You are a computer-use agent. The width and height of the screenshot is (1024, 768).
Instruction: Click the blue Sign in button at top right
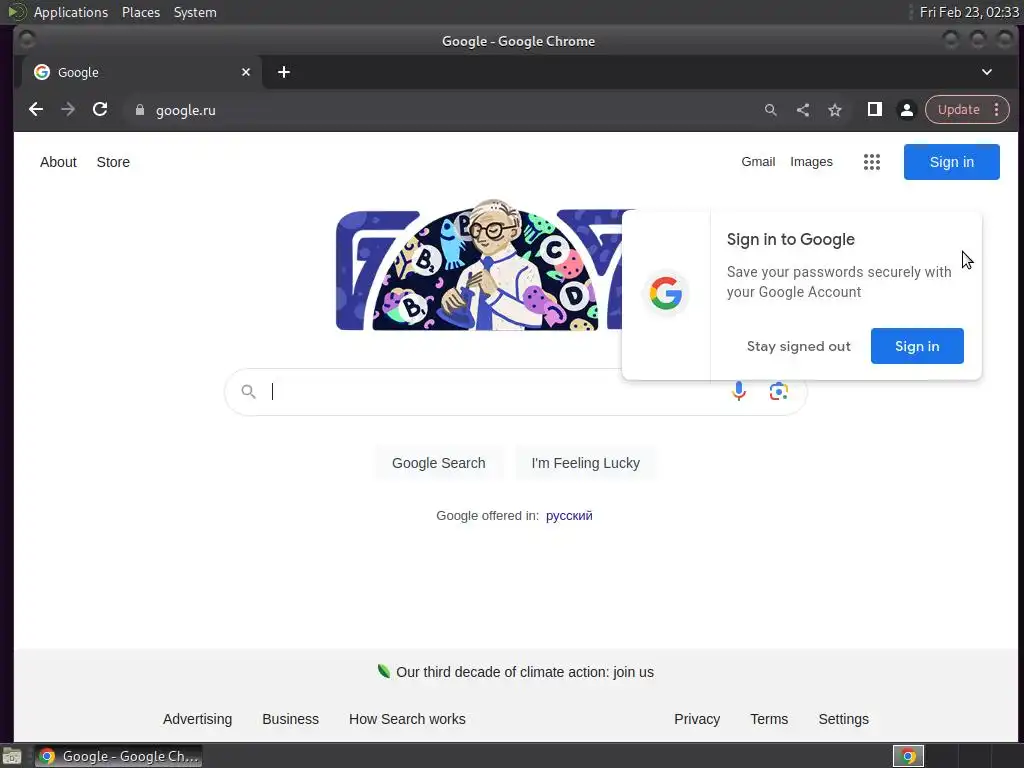[x=952, y=162]
